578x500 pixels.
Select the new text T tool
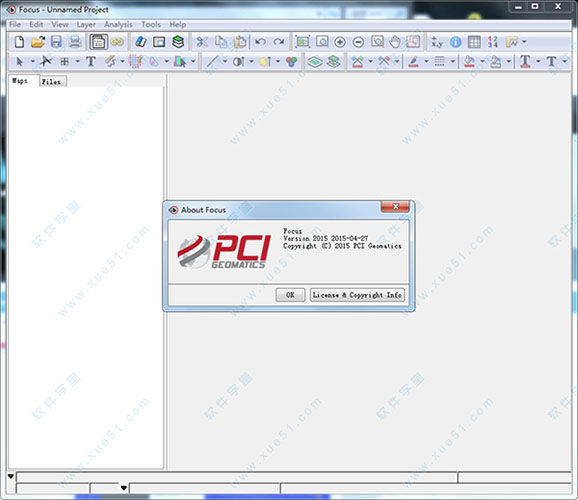(x=91, y=61)
